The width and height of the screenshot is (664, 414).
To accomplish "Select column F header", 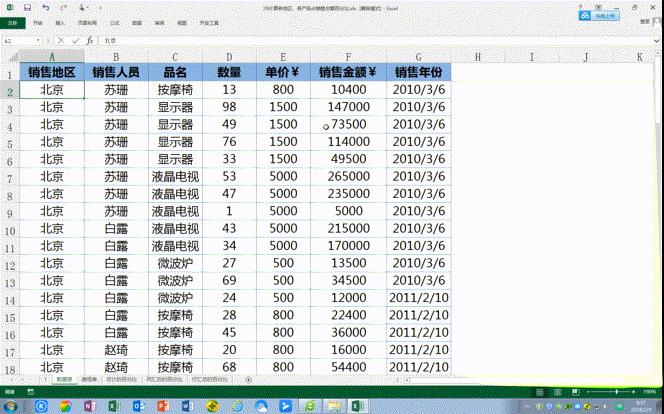I will [348, 57].
